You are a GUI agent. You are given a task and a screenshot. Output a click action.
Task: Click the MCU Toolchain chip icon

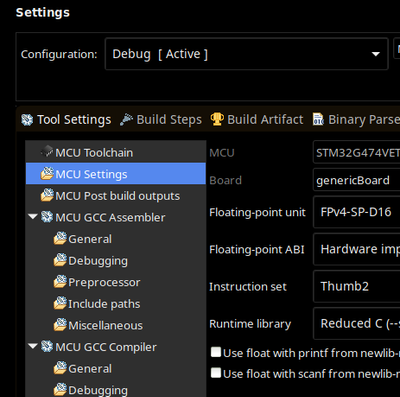pyautogui.click(x=47, y=152)
